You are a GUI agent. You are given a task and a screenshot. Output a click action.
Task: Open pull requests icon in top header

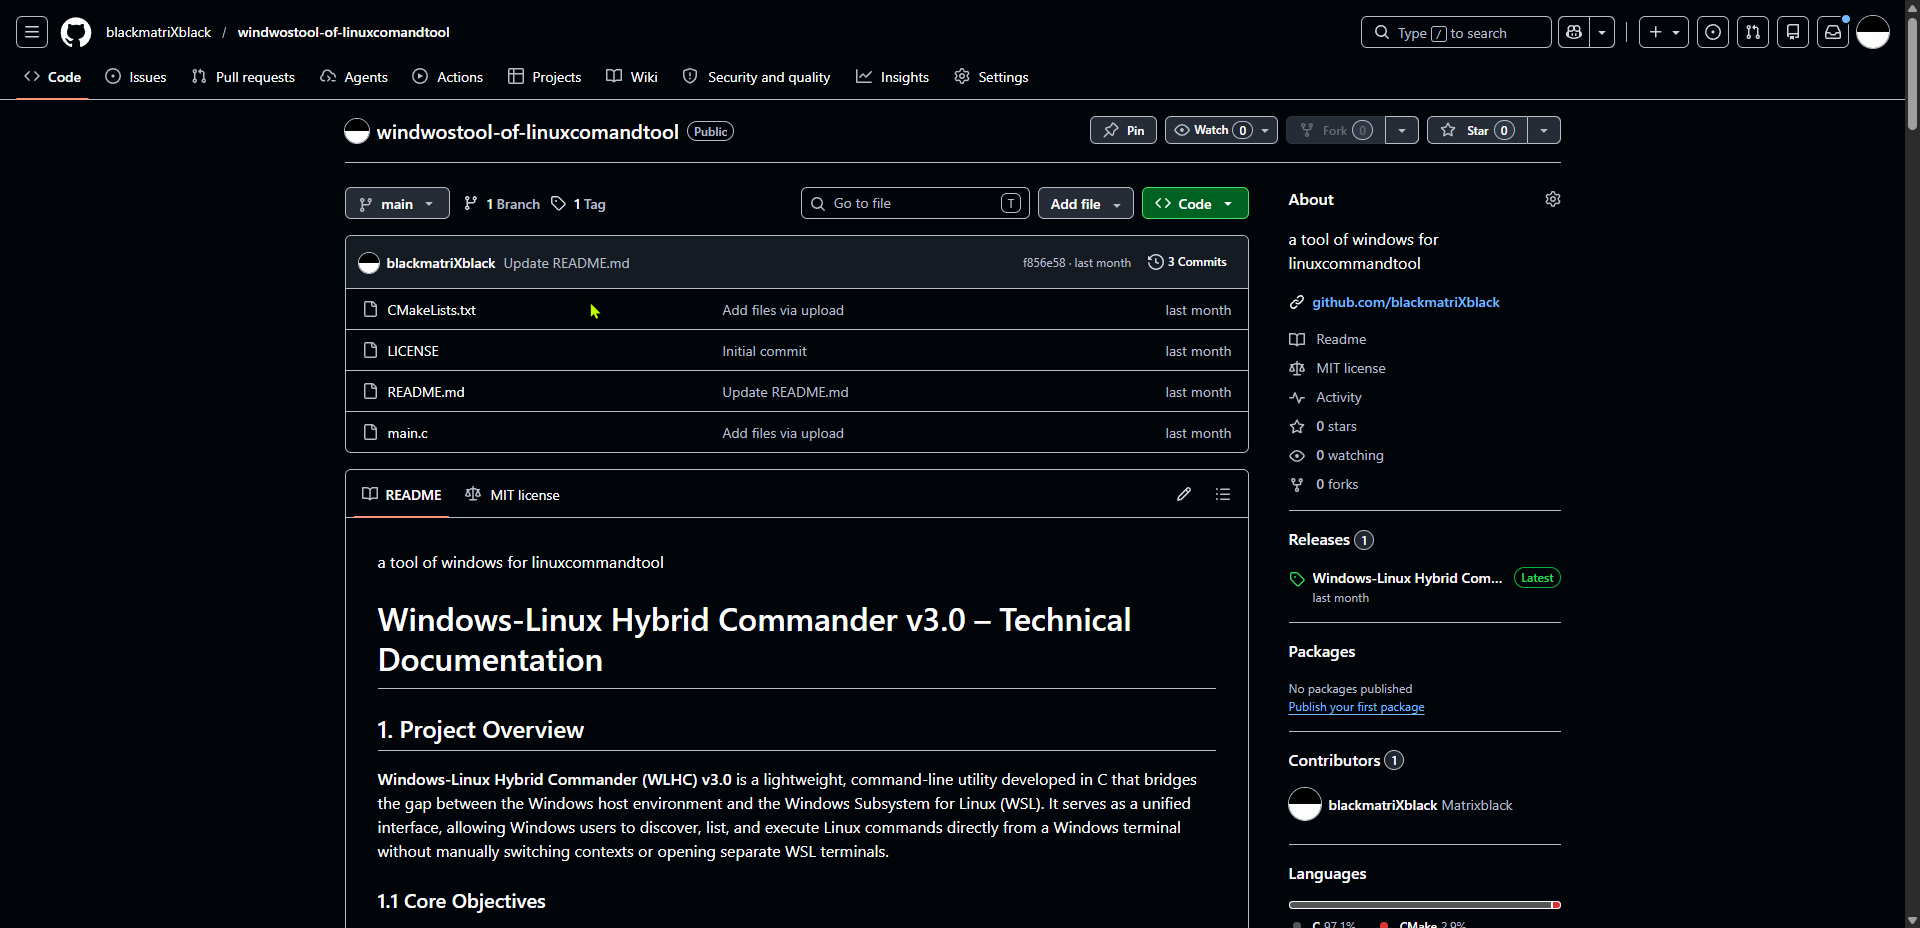pyautogui.click(x=1753, y=32)
